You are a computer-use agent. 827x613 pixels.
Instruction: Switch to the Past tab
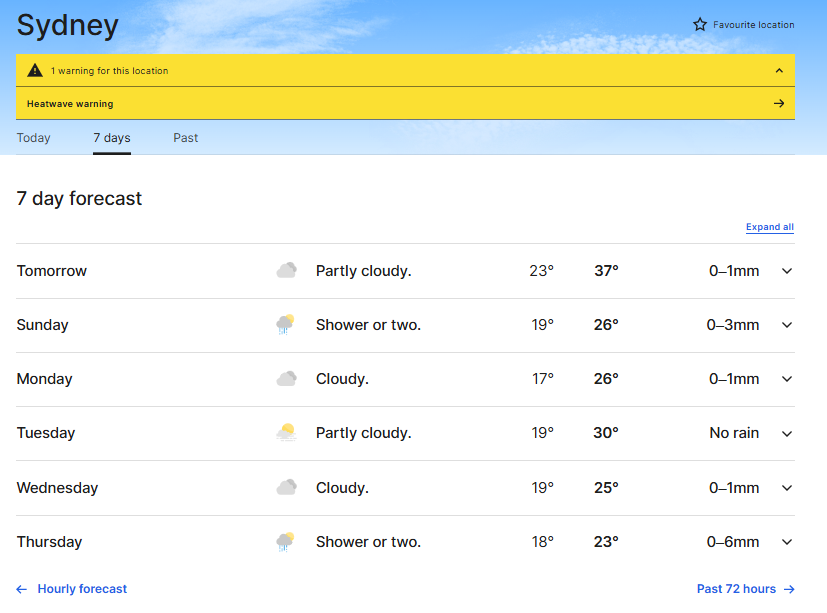pos(185,138)
